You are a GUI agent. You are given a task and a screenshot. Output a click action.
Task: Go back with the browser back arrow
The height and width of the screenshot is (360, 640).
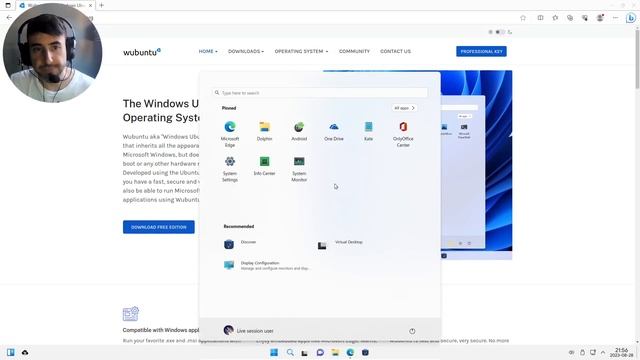pyautogui.click(x=9, y=18)
